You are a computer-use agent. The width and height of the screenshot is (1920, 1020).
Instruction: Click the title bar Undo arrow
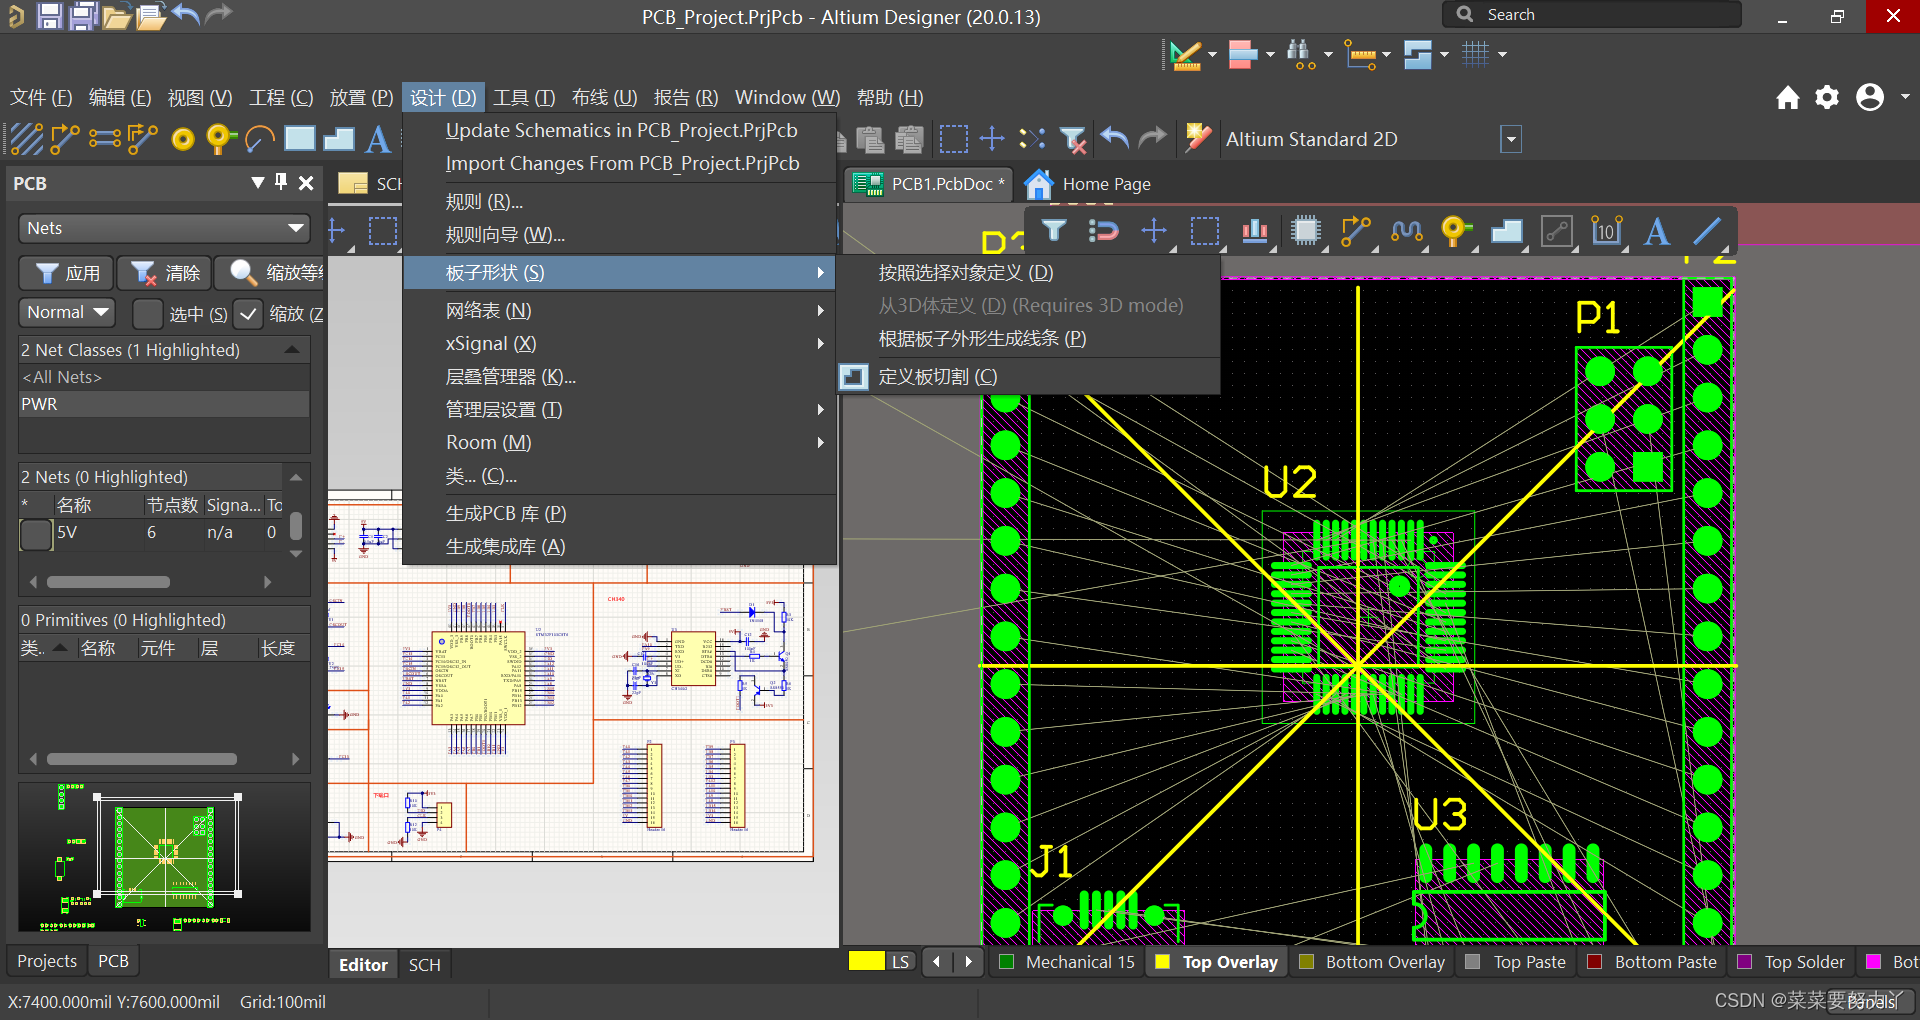click(x=185, y=14)
